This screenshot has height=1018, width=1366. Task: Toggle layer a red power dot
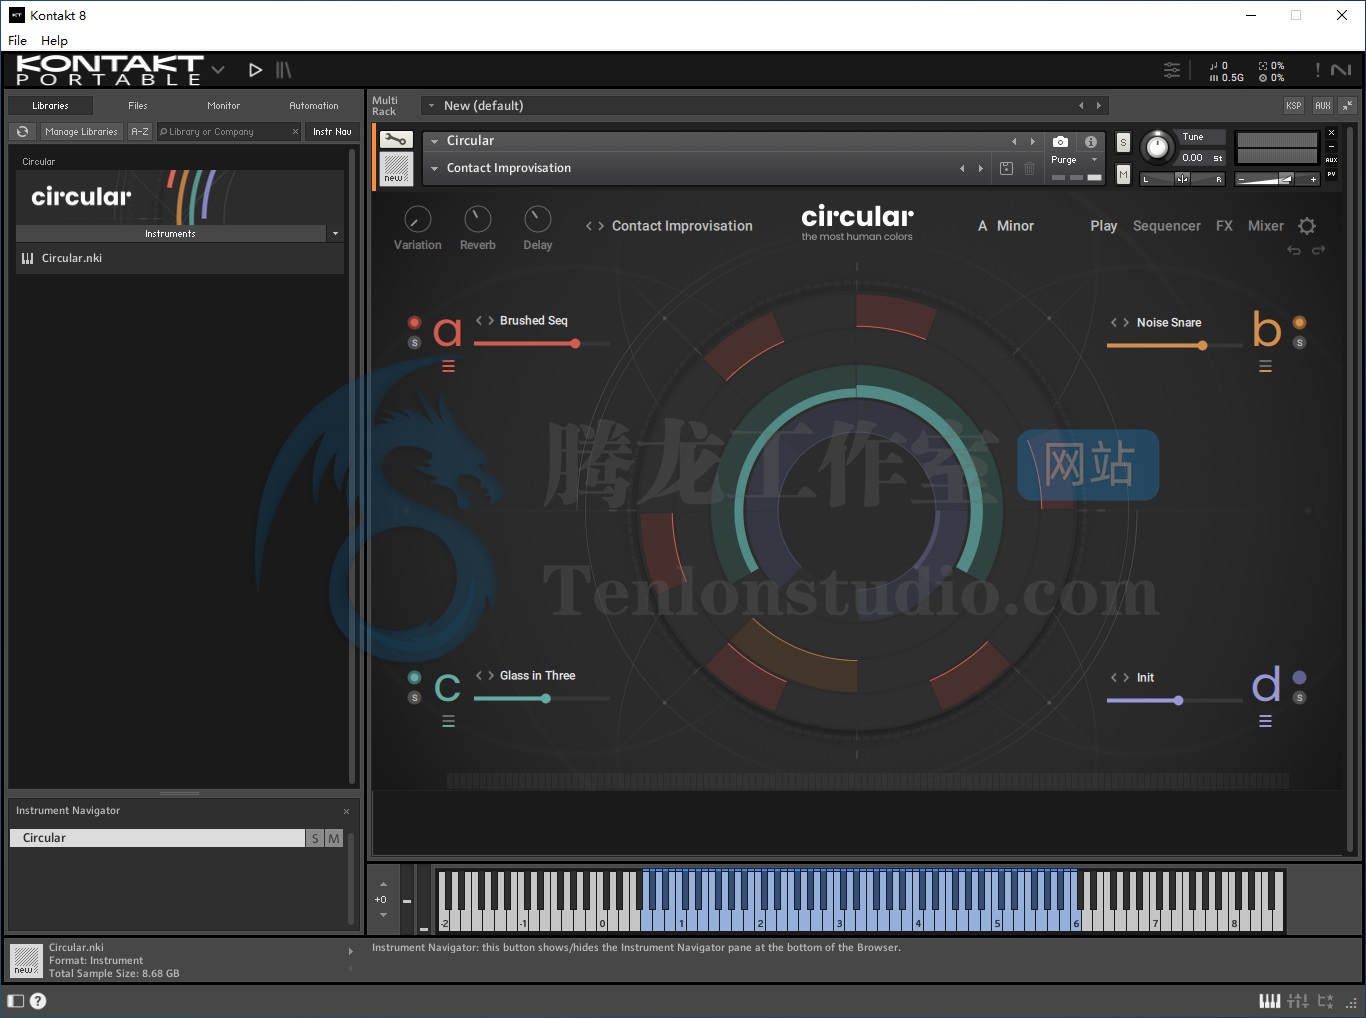point(414,322)
